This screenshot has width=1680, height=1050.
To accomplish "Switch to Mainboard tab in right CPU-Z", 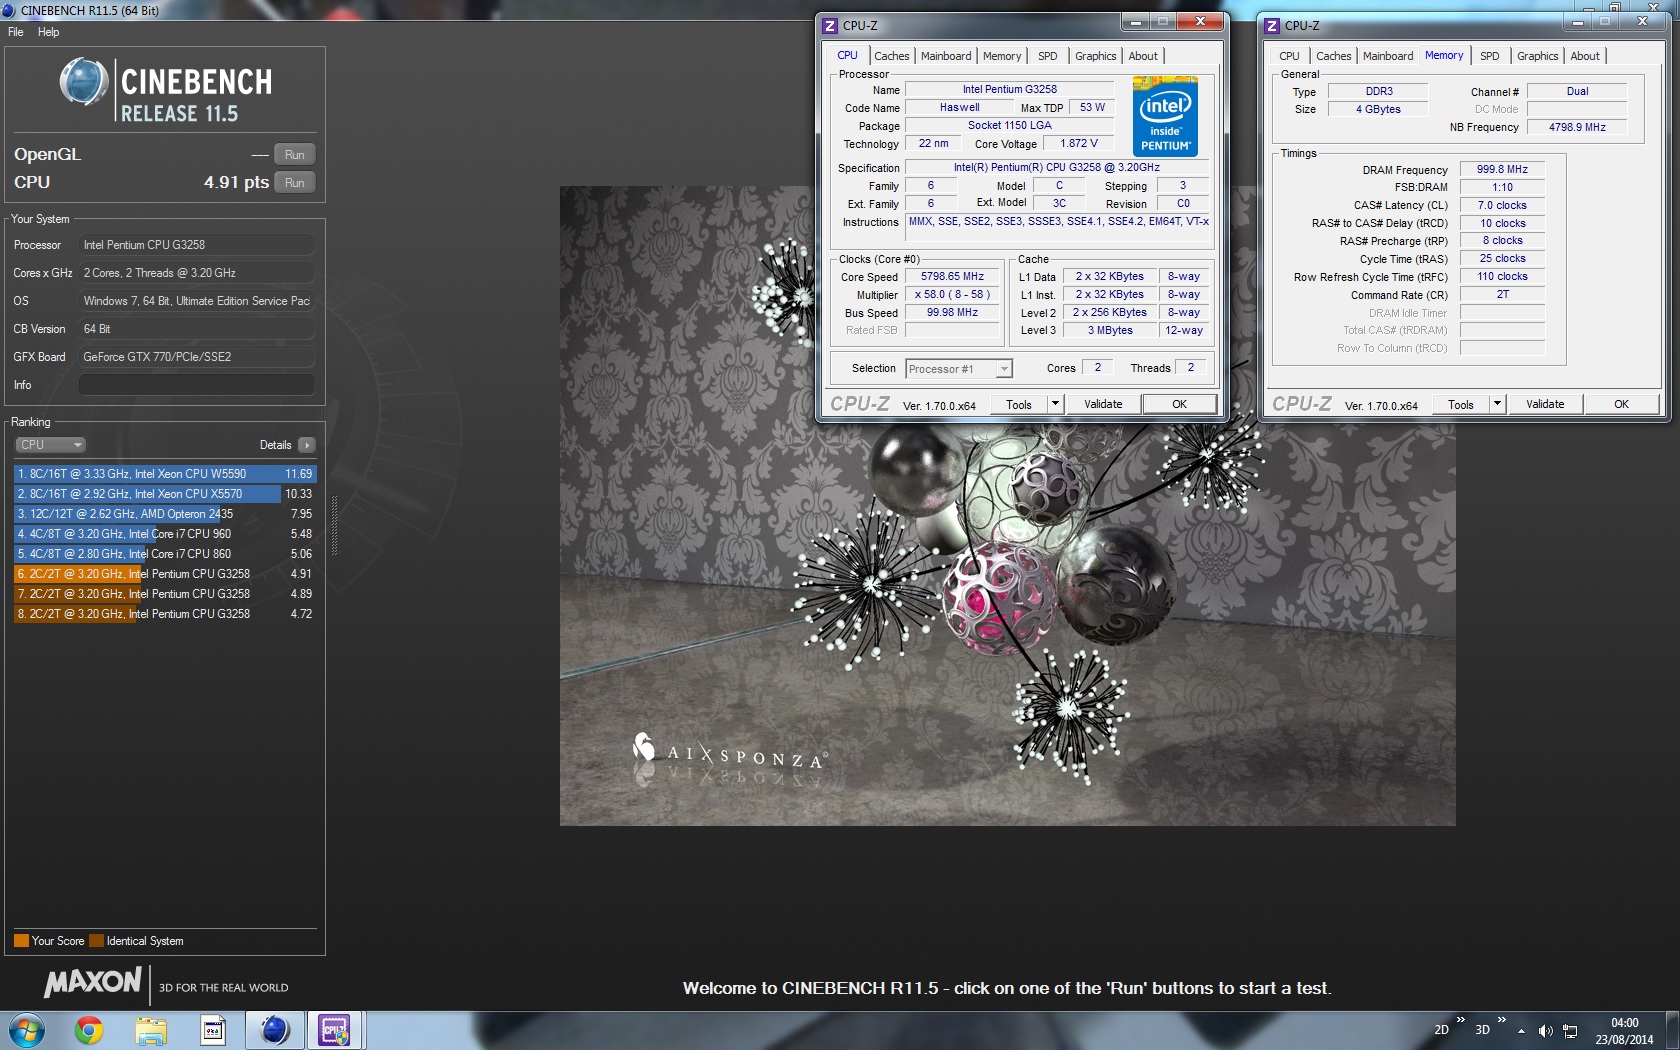I will [1388, 56].
